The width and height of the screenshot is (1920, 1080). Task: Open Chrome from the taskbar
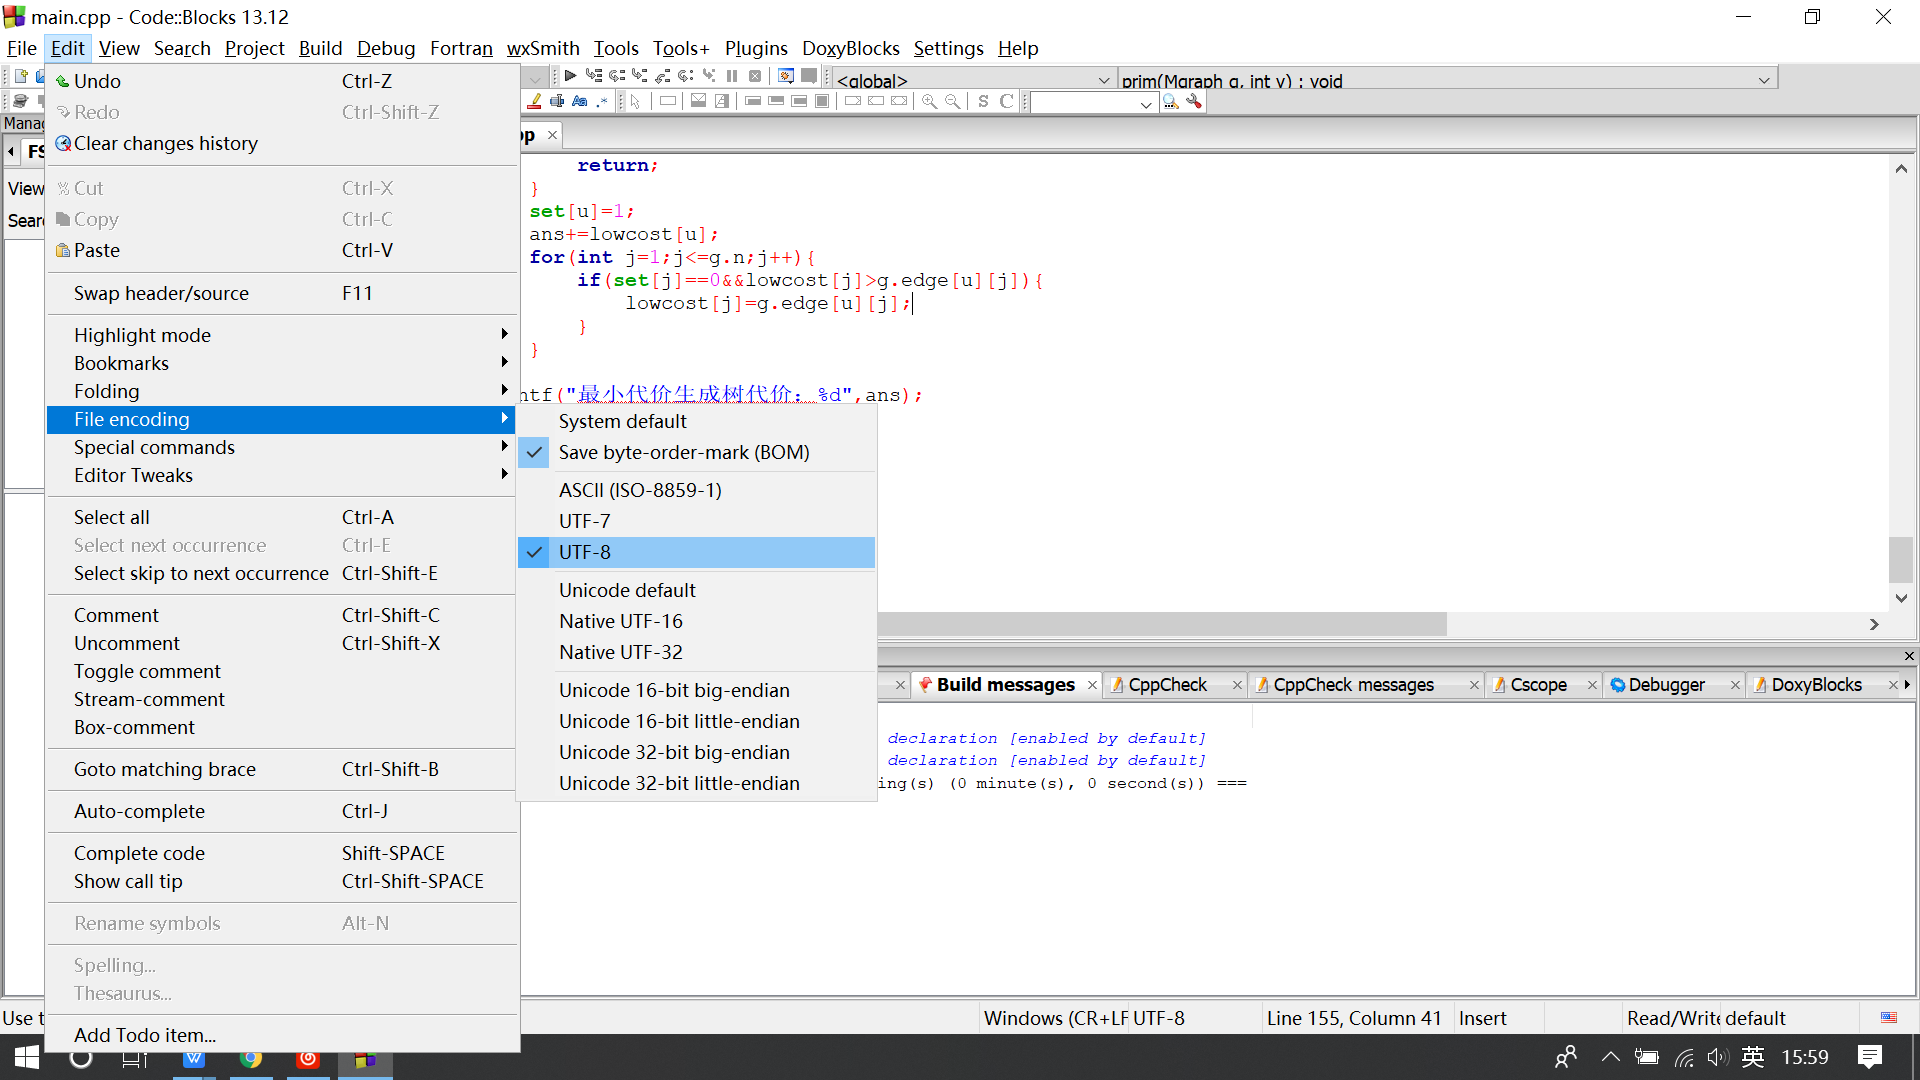point(251,1058)
